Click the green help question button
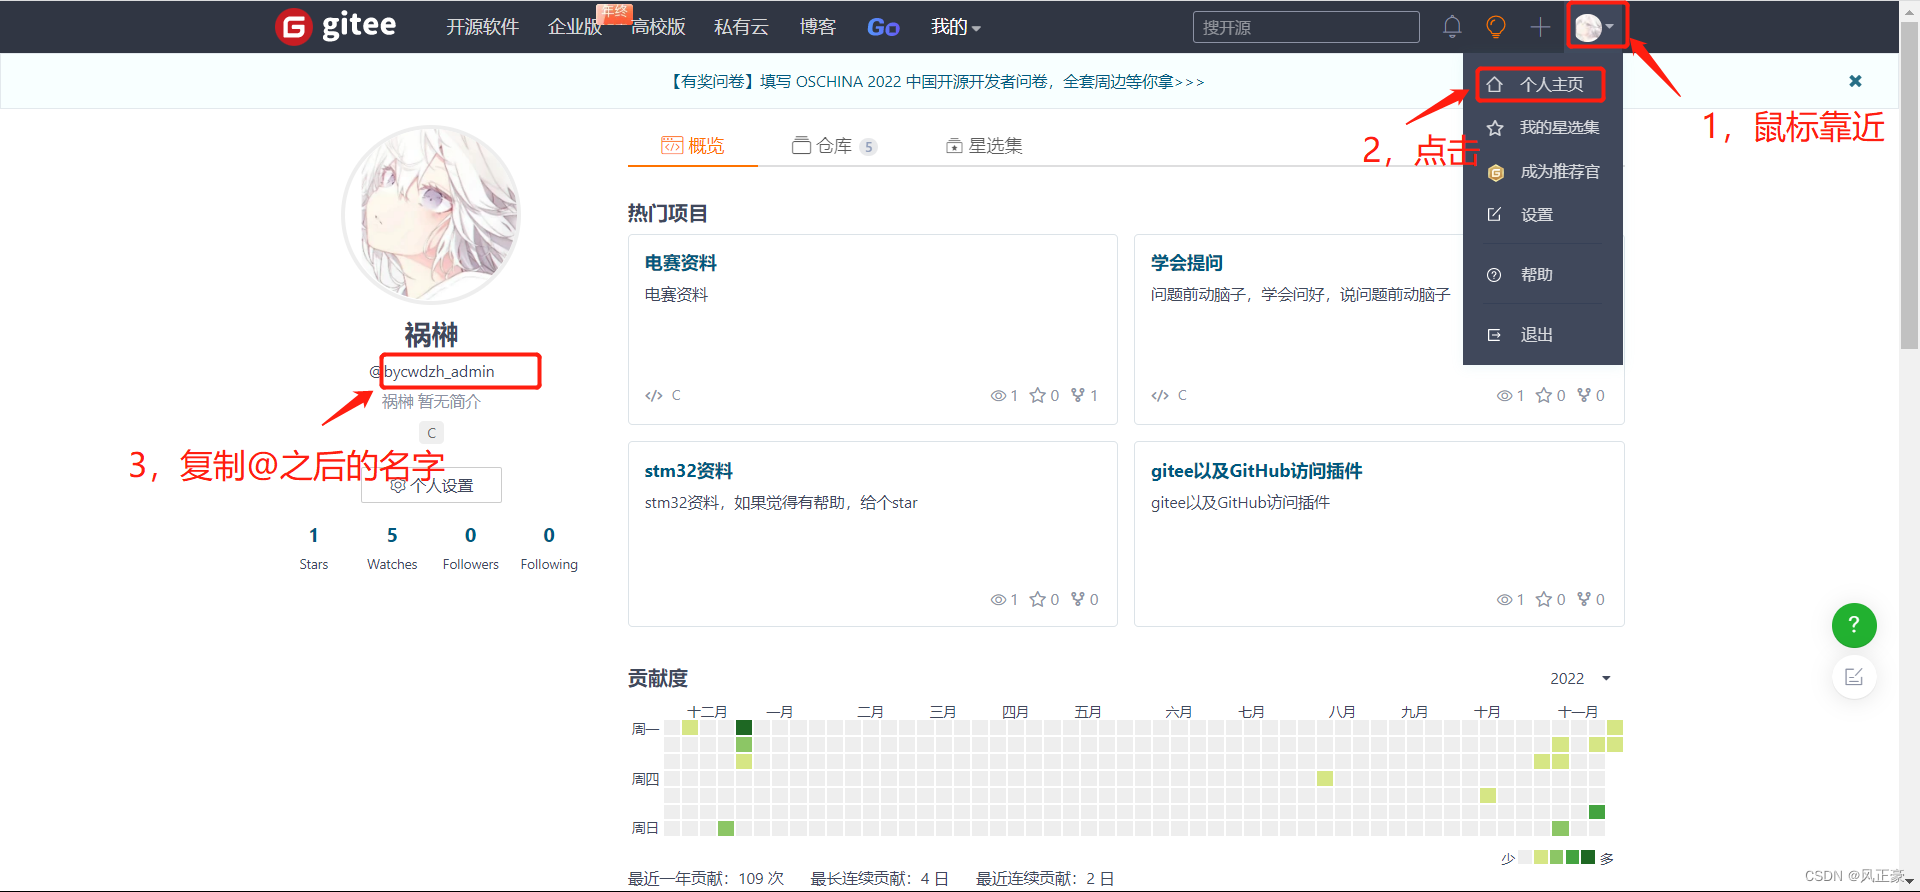1920x892 pixels. [1854, 625]
